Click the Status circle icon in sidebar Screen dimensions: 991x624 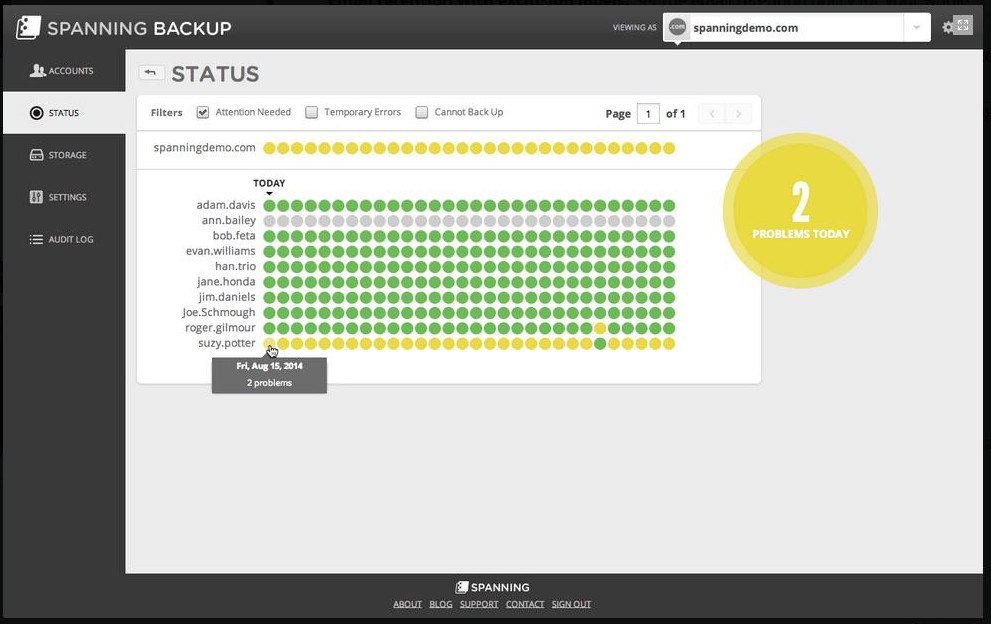37,113
